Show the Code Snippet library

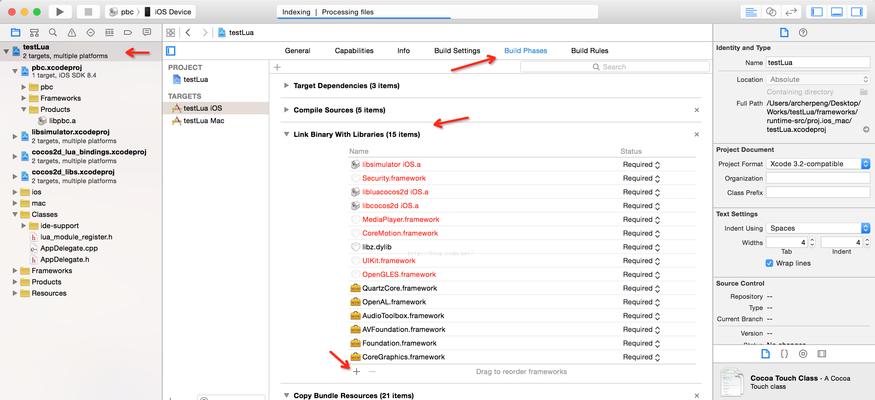click(784, 354)
